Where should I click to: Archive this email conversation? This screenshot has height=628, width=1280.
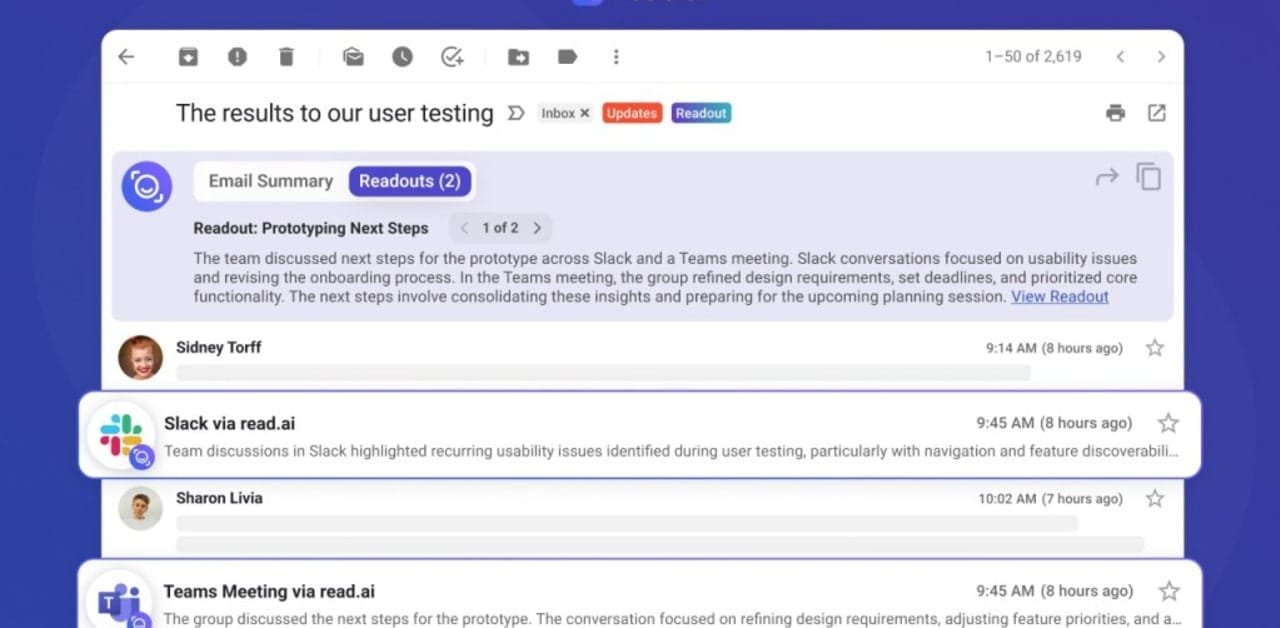tap(188, 57)
